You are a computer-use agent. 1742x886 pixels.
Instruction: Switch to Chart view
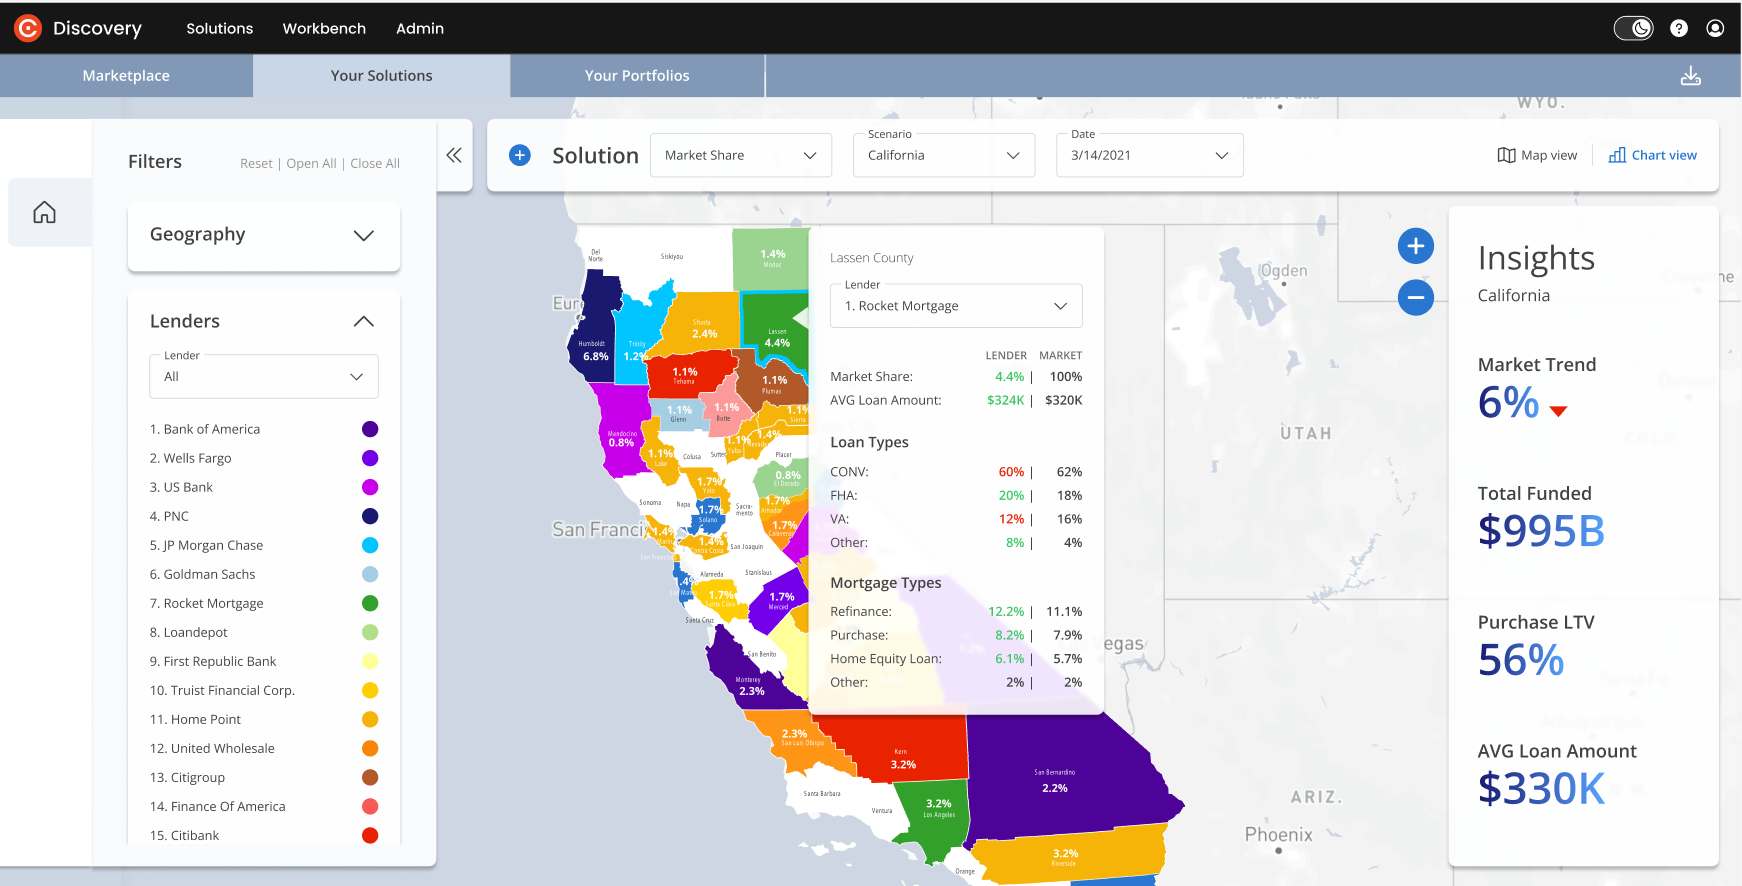pos(1653,155)
